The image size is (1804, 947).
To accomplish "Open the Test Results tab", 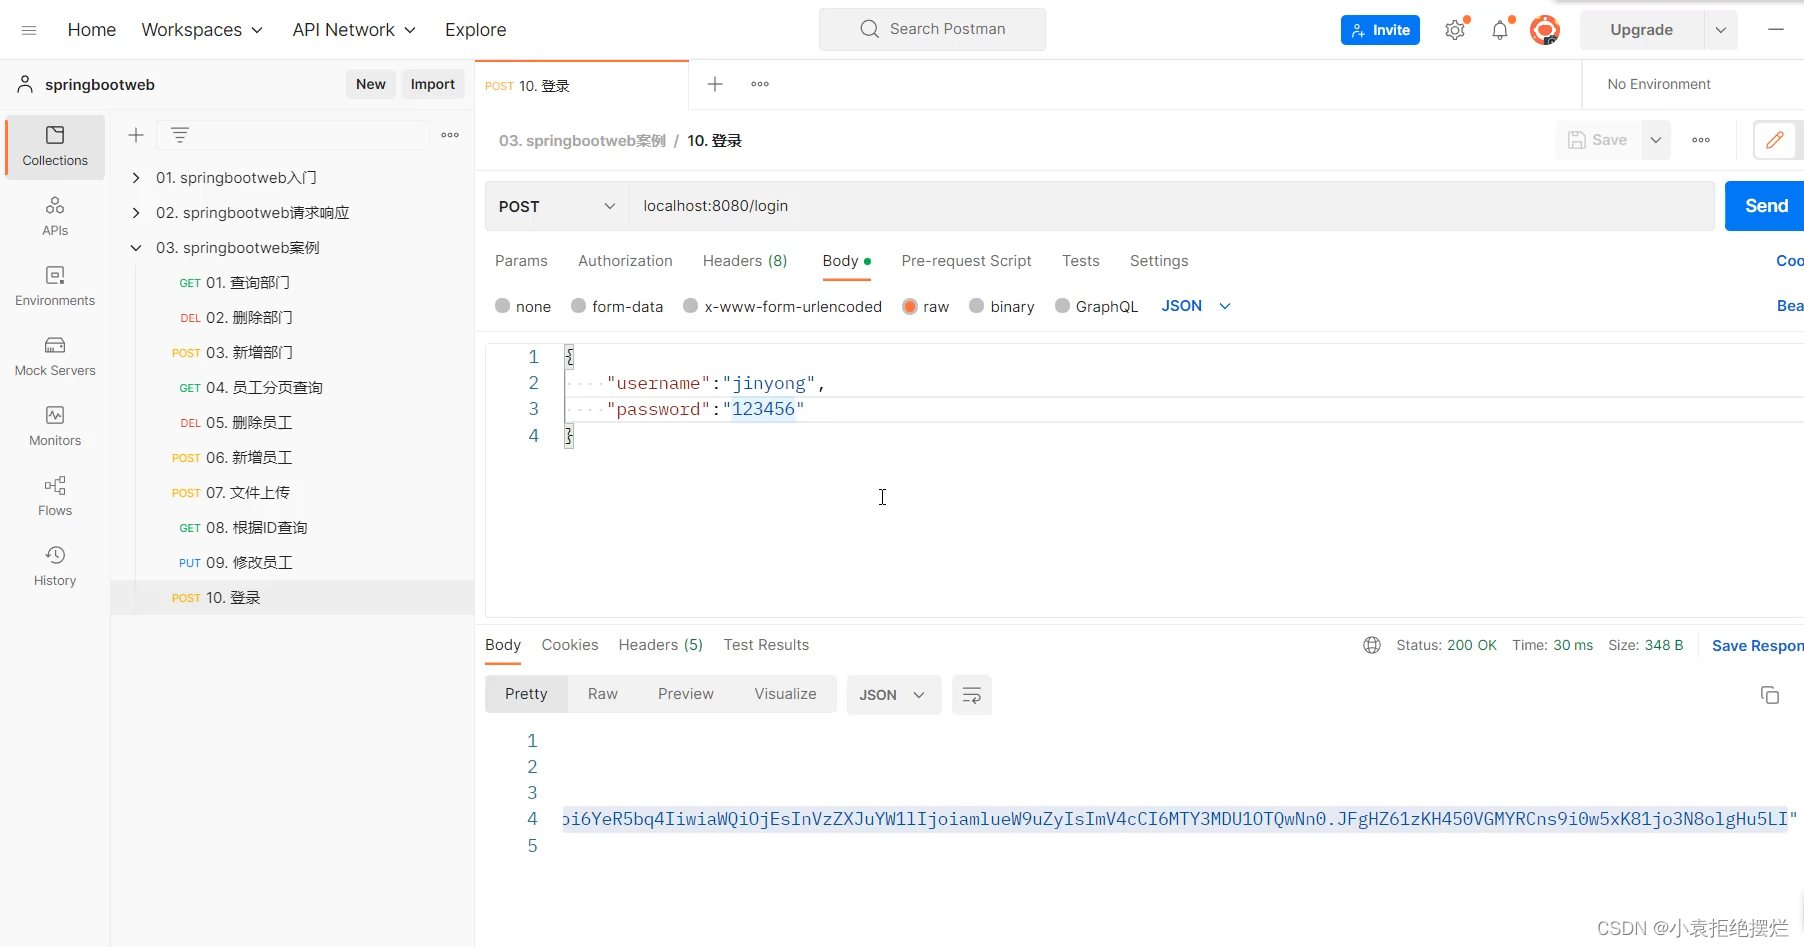I will (x=766, y=645).
